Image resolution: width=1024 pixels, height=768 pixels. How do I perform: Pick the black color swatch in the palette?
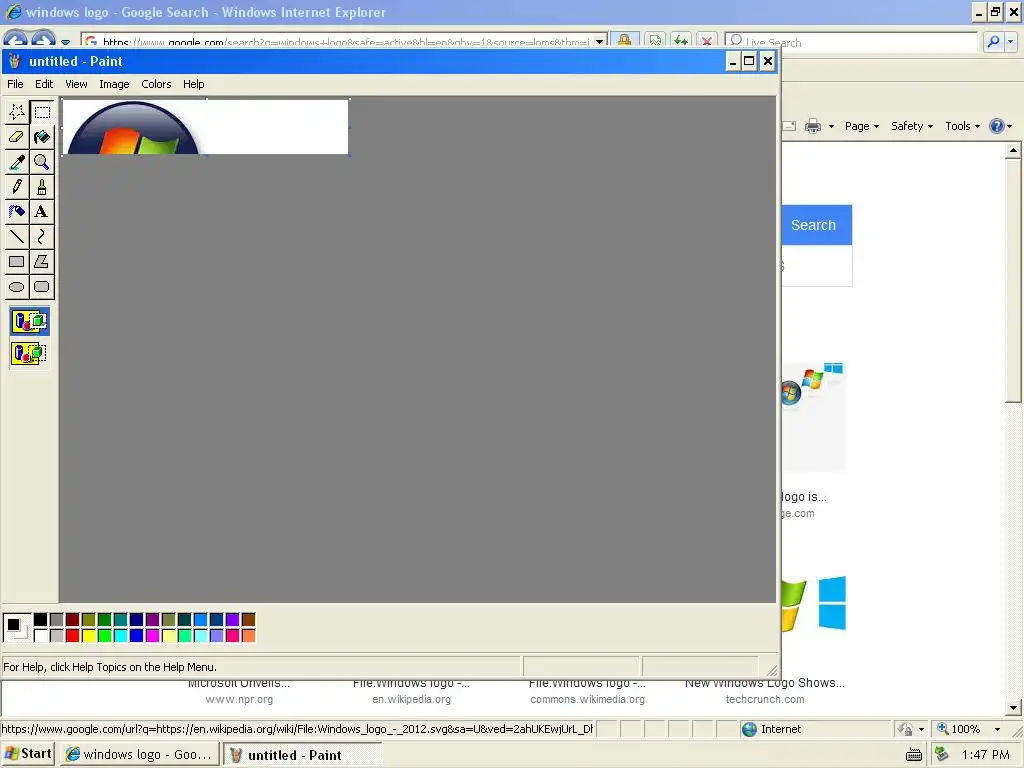[x=40, y=619]
